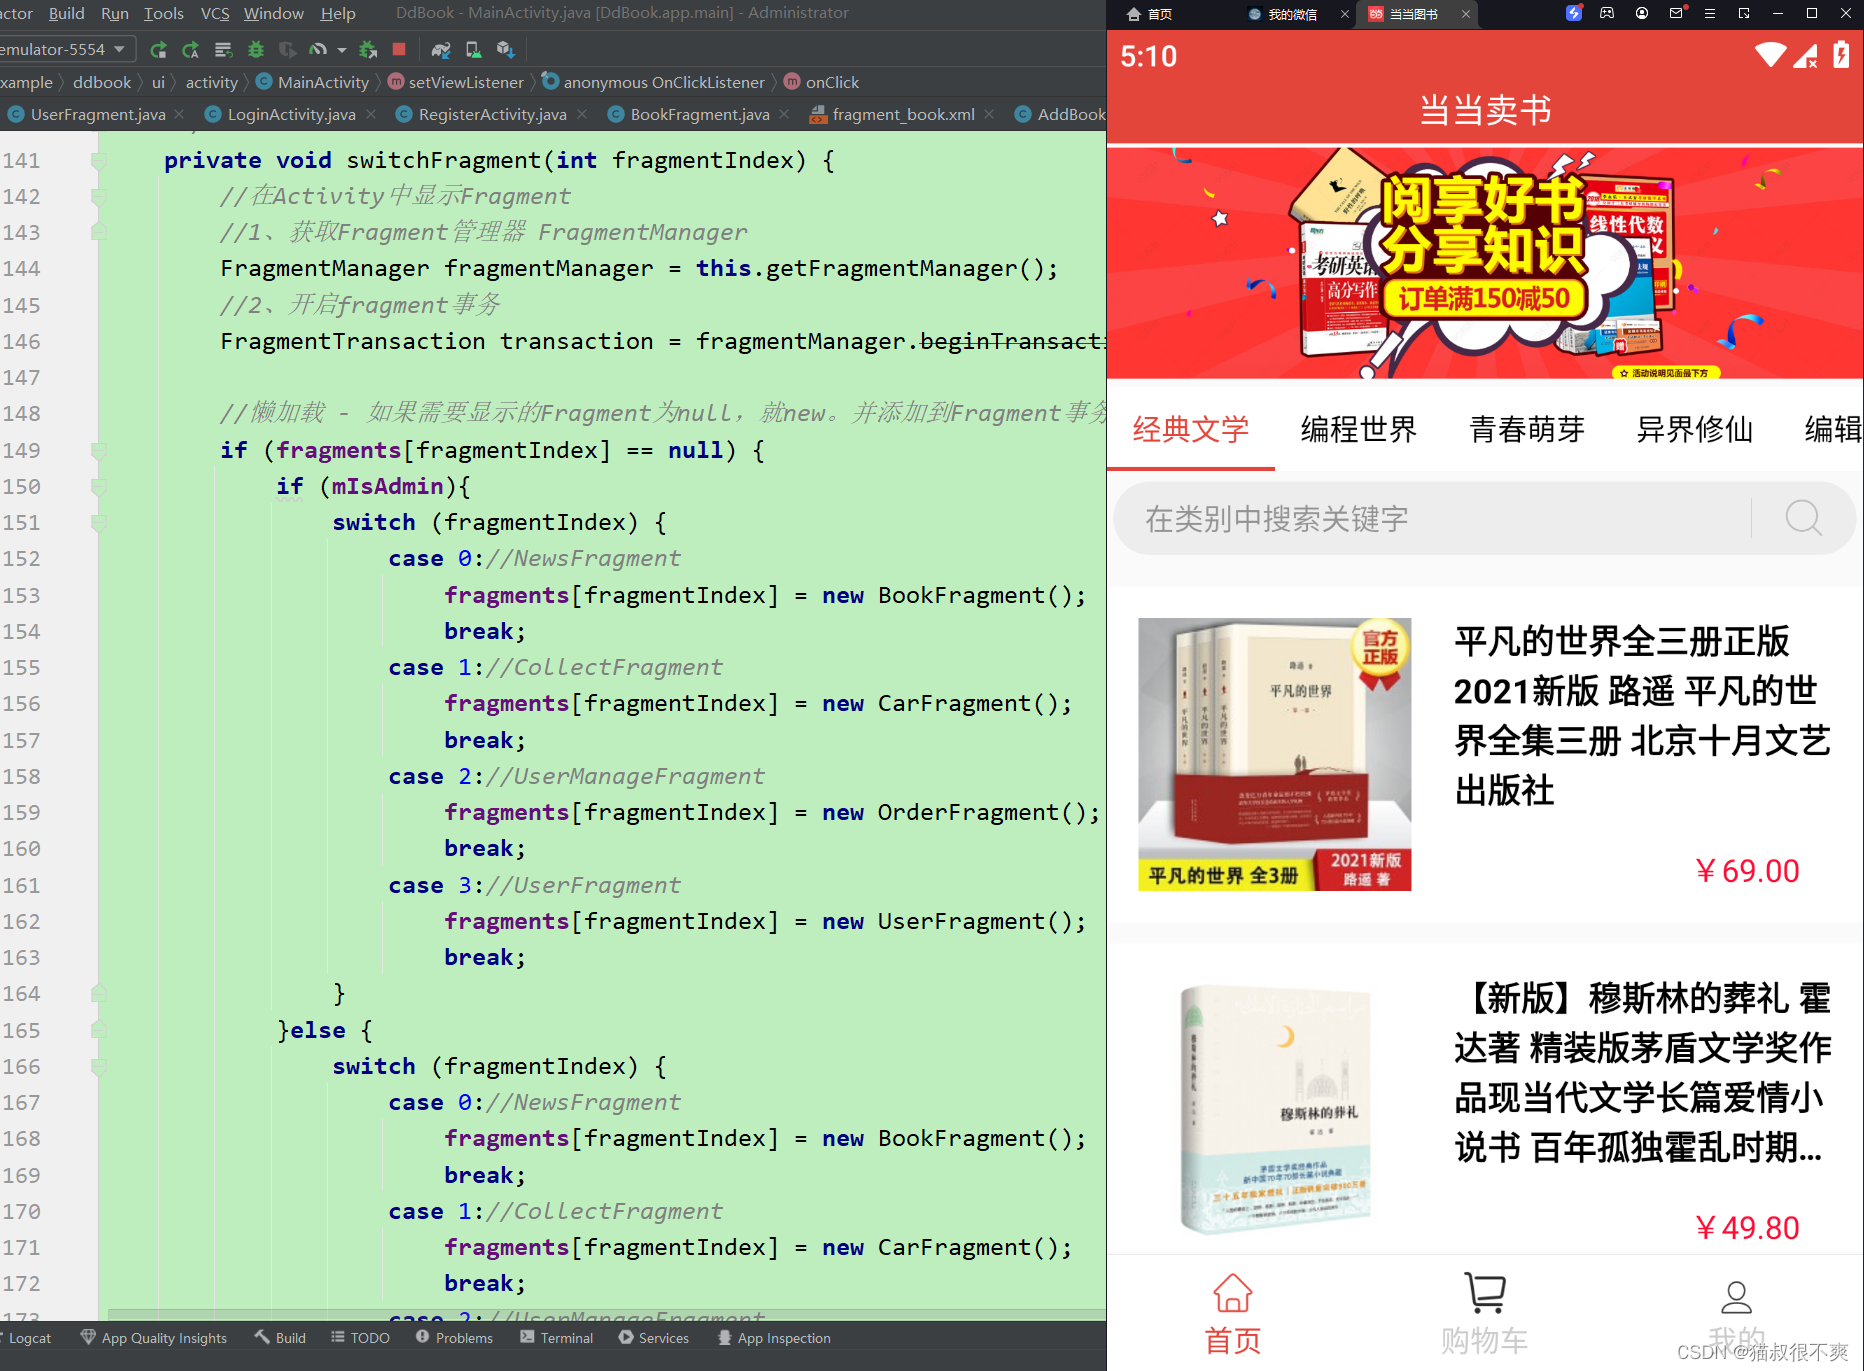This screenshot has height=1371, width=1864.
Task: Open the 穆斯林的葬礼 book cover thumbnail
Action: (1274, 1110)
